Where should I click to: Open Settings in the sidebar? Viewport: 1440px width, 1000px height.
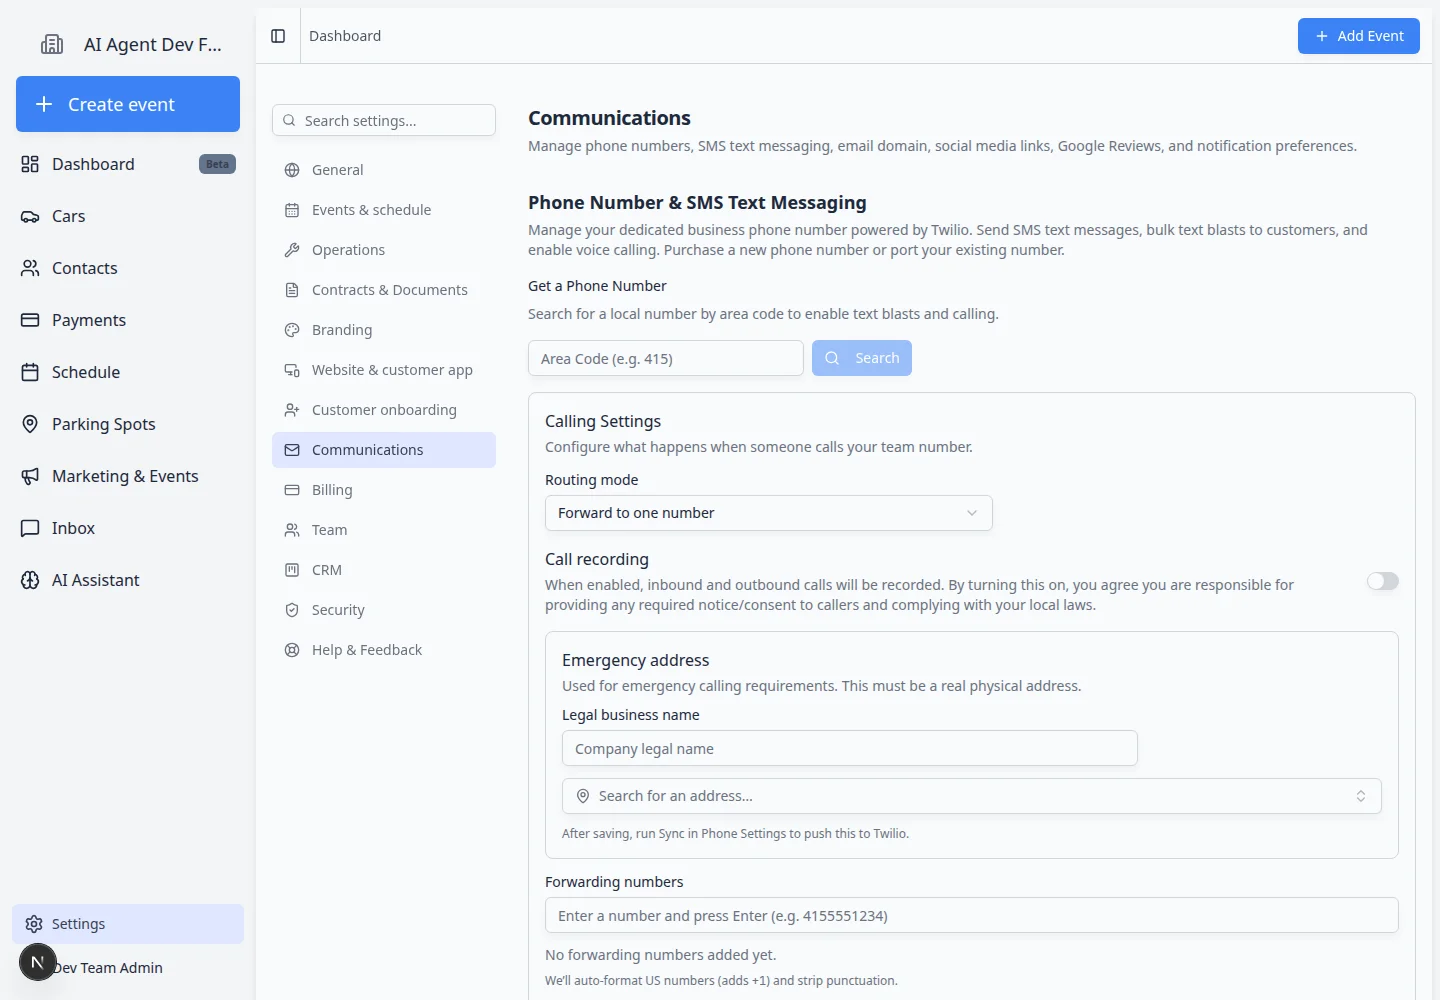pos(128,924)
